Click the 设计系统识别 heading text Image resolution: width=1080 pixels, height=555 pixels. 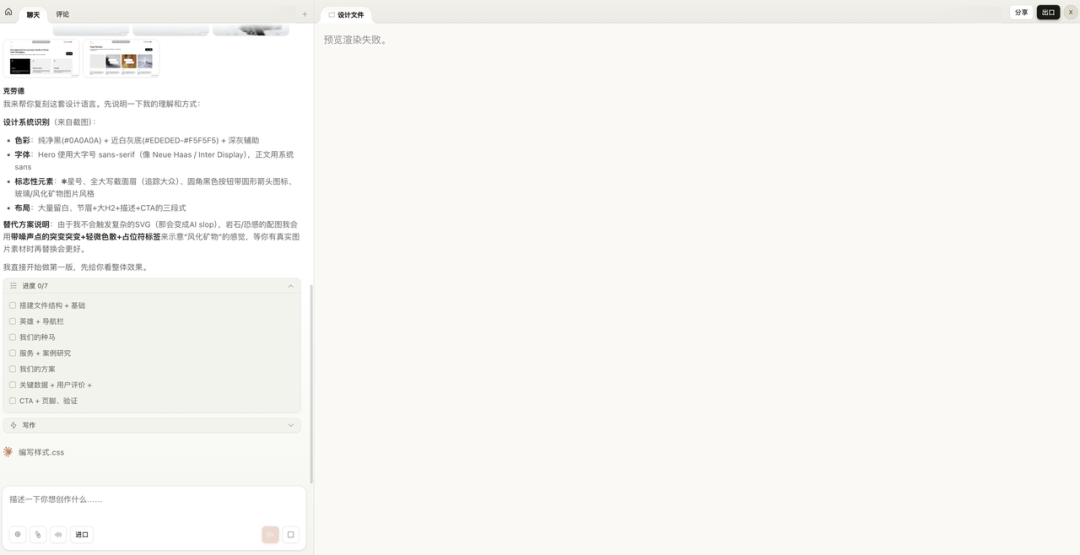tap(26, 122)
